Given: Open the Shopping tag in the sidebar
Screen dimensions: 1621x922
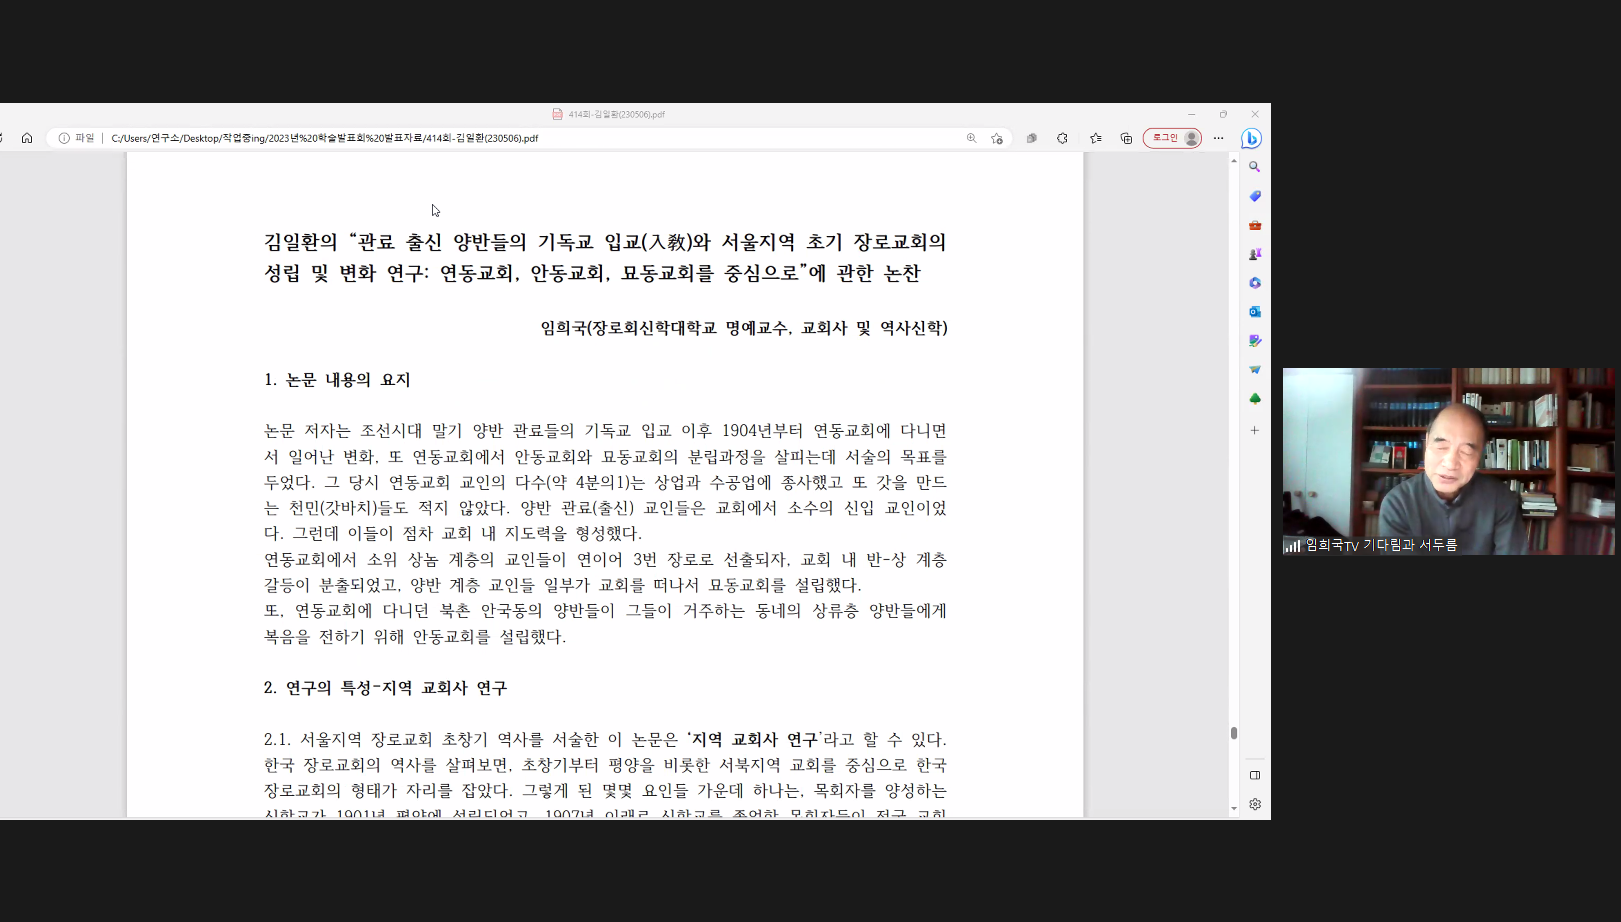Looking at the screenshot, I should [x=1255, y=196].
